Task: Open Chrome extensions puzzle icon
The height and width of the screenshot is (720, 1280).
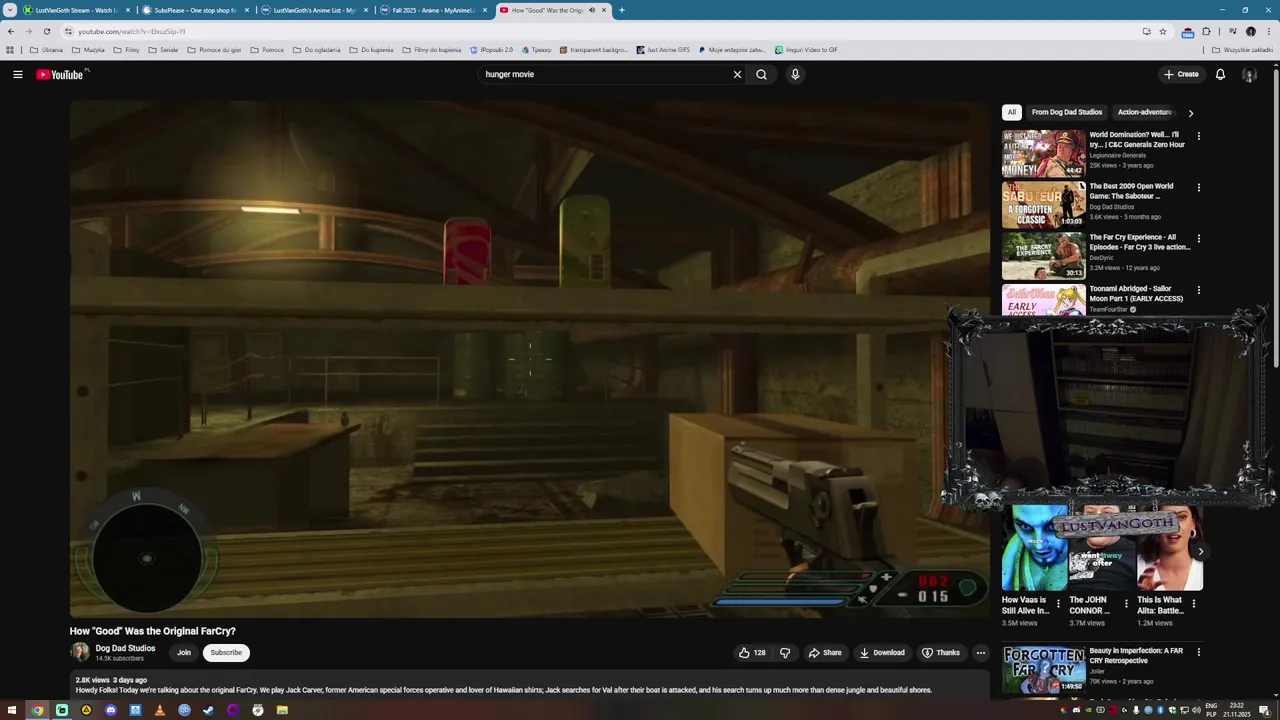Action: [1206, 31]
